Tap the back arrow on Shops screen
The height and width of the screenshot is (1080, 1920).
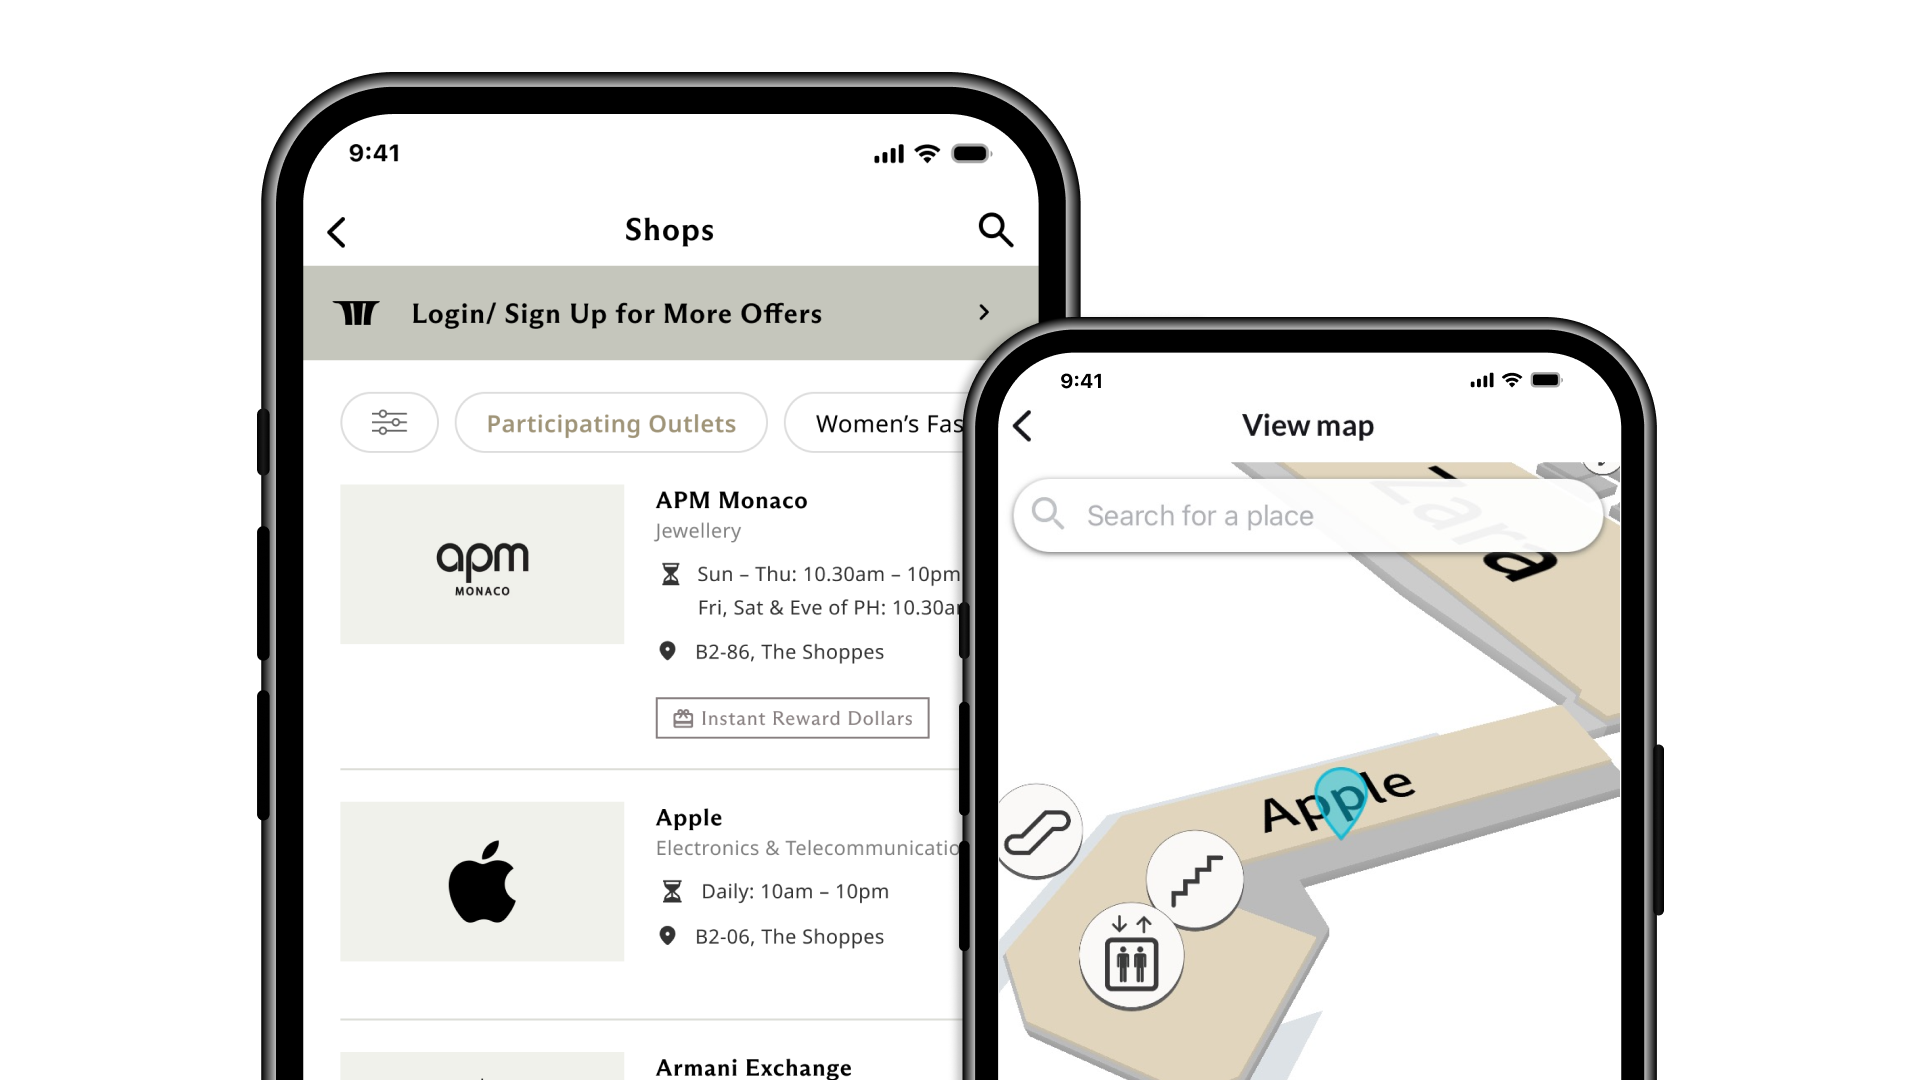338,231
